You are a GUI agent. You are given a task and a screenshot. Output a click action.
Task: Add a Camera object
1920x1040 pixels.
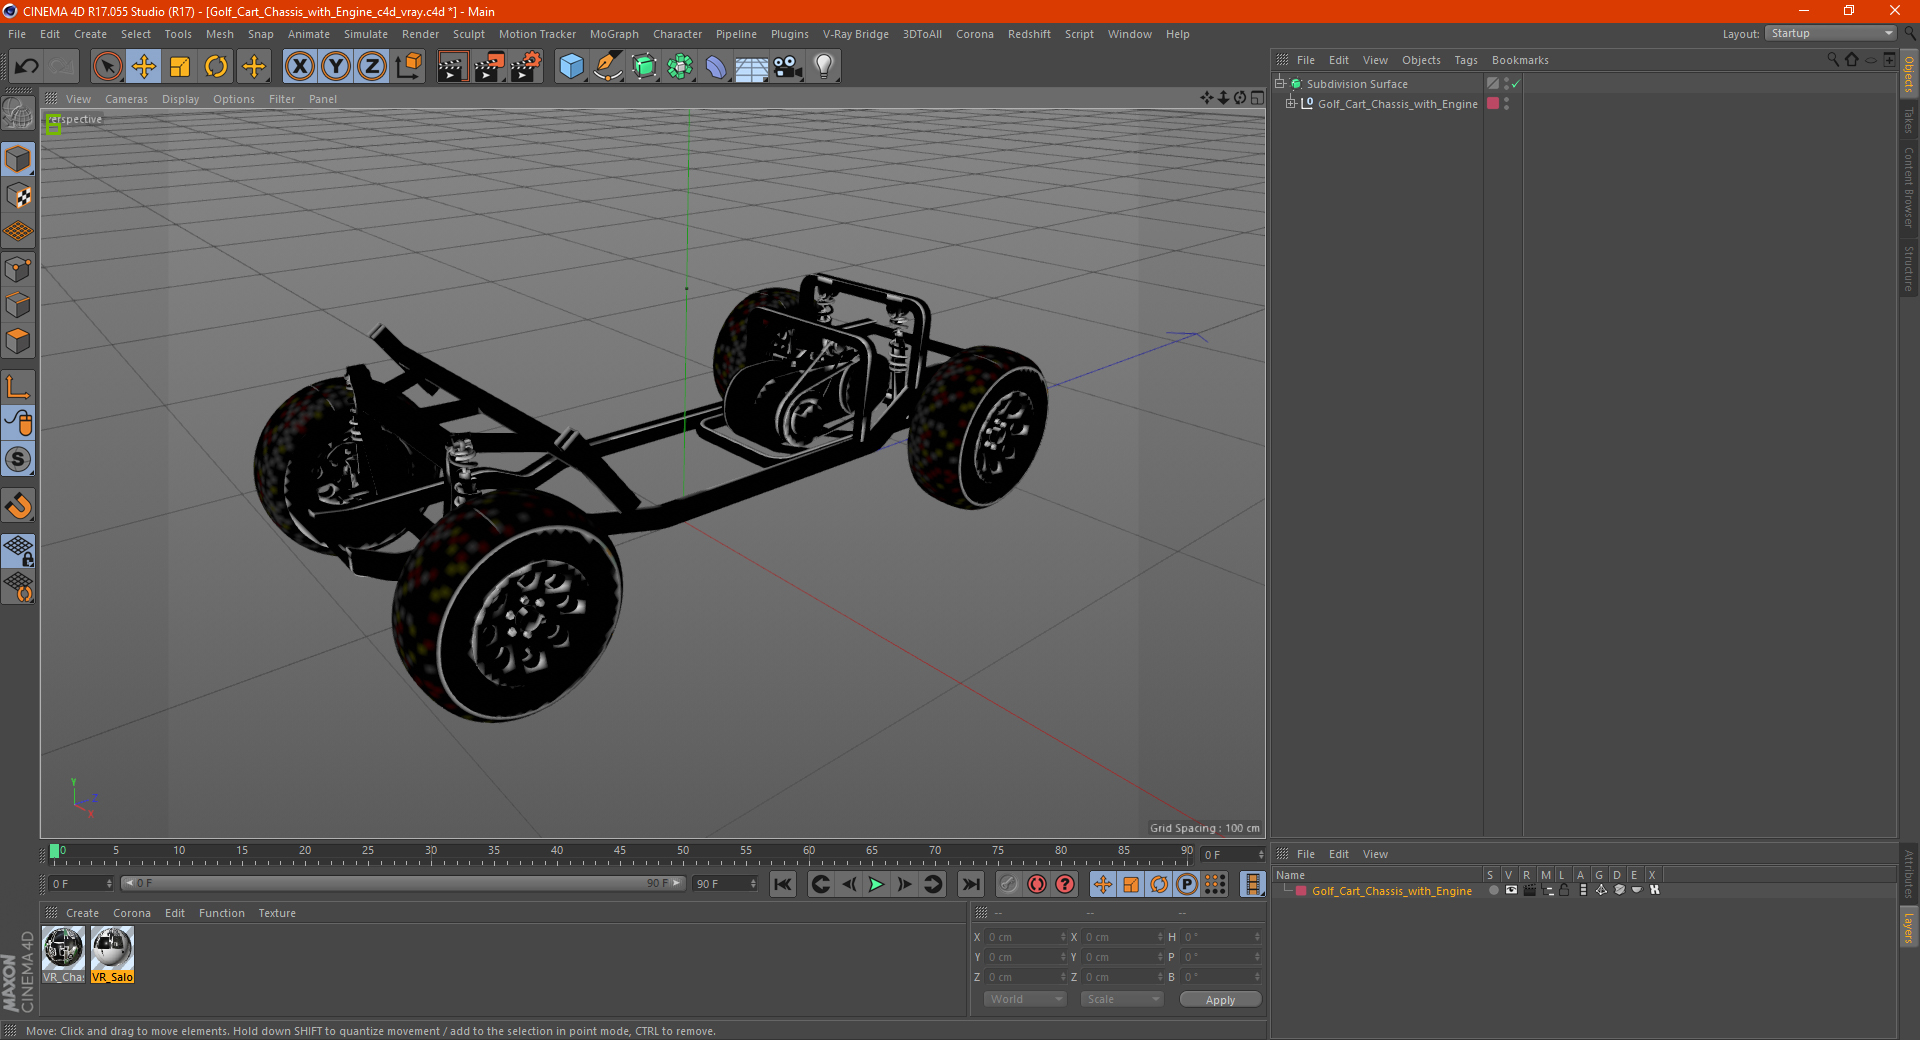coord(788,67)
